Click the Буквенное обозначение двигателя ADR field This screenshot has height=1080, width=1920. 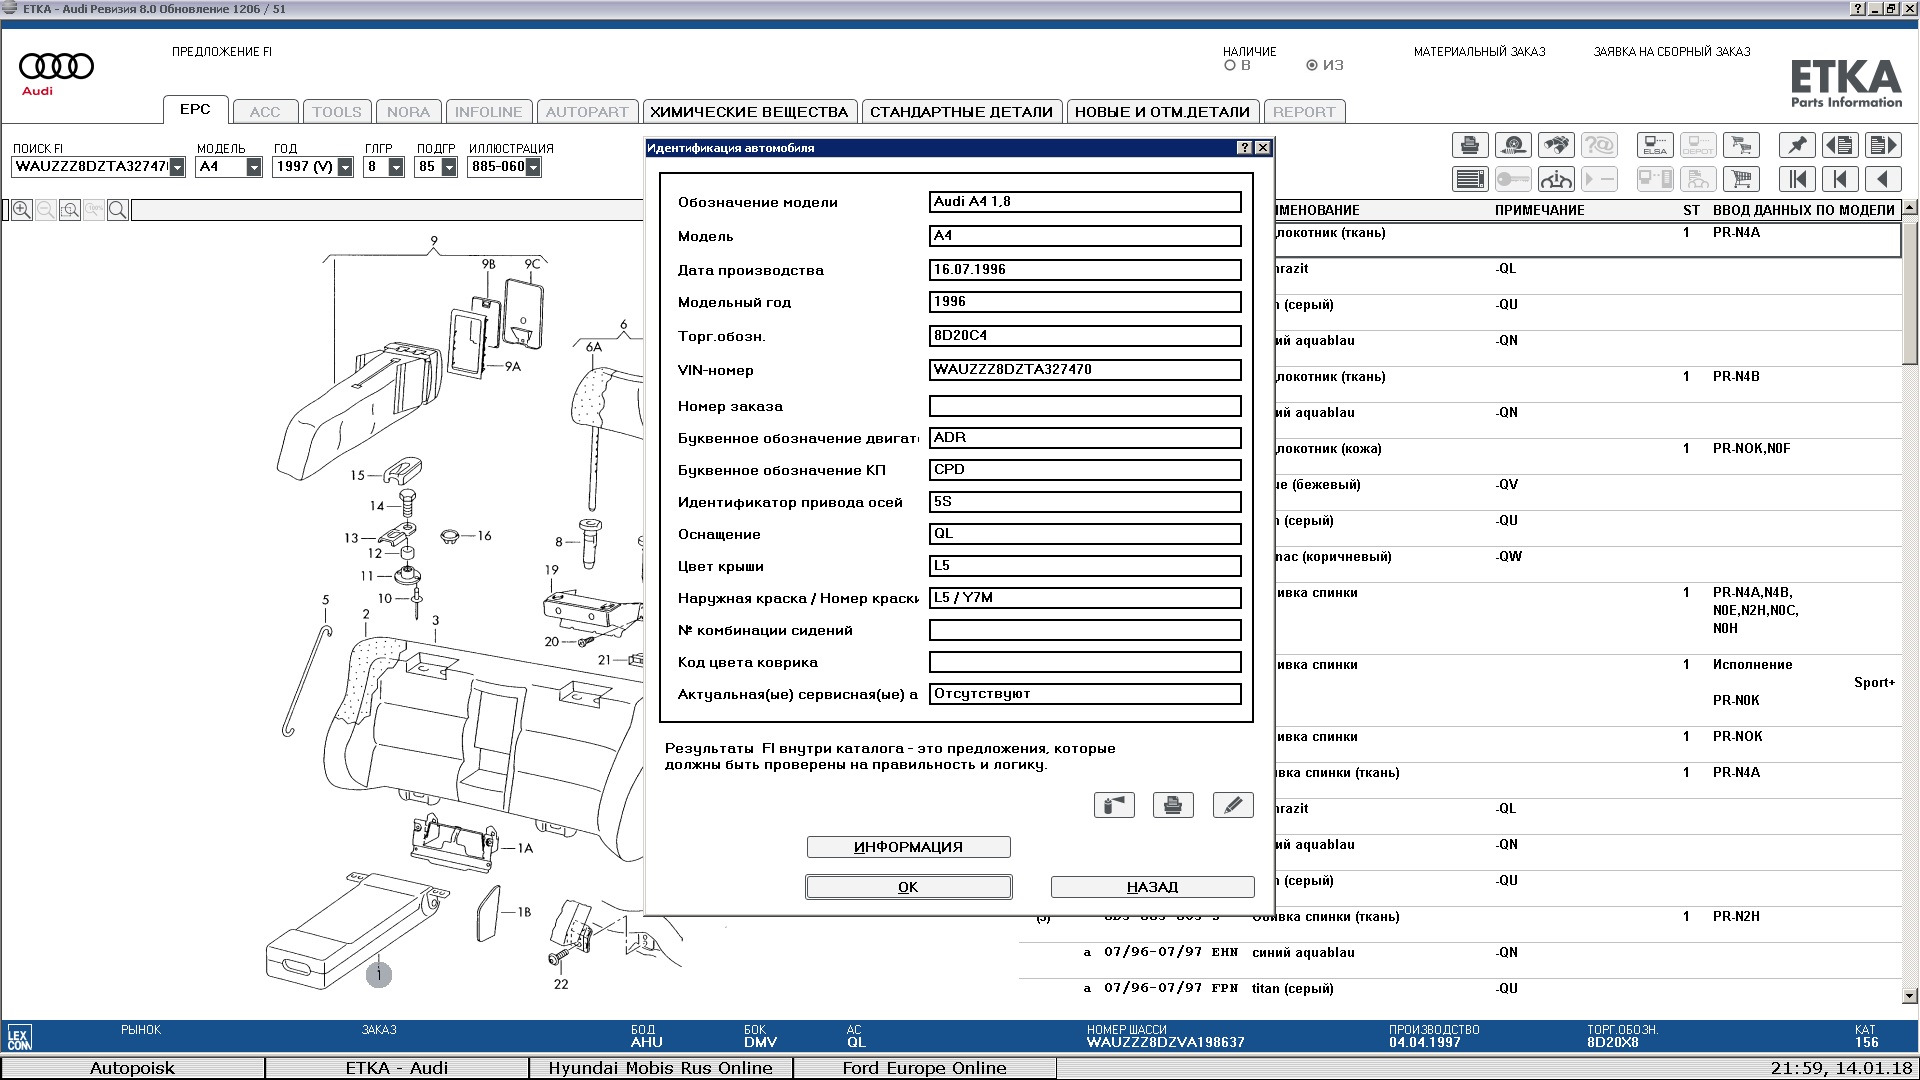(x=1085, y=438)
